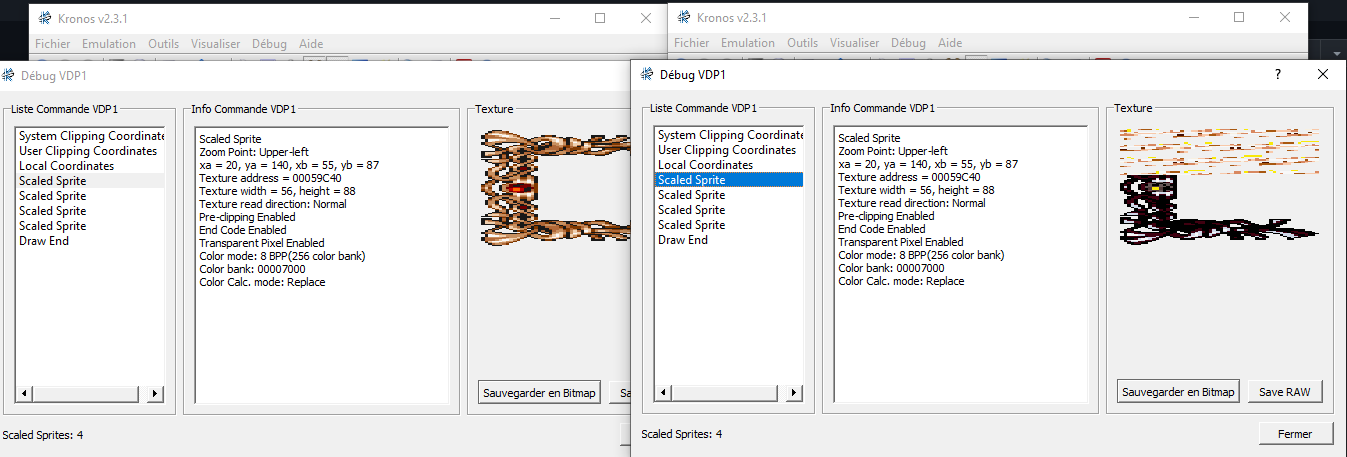Open Visualiser menu in right Kronos window
Viewport: 1347px width, 457px height.
(x=855, y=43)
